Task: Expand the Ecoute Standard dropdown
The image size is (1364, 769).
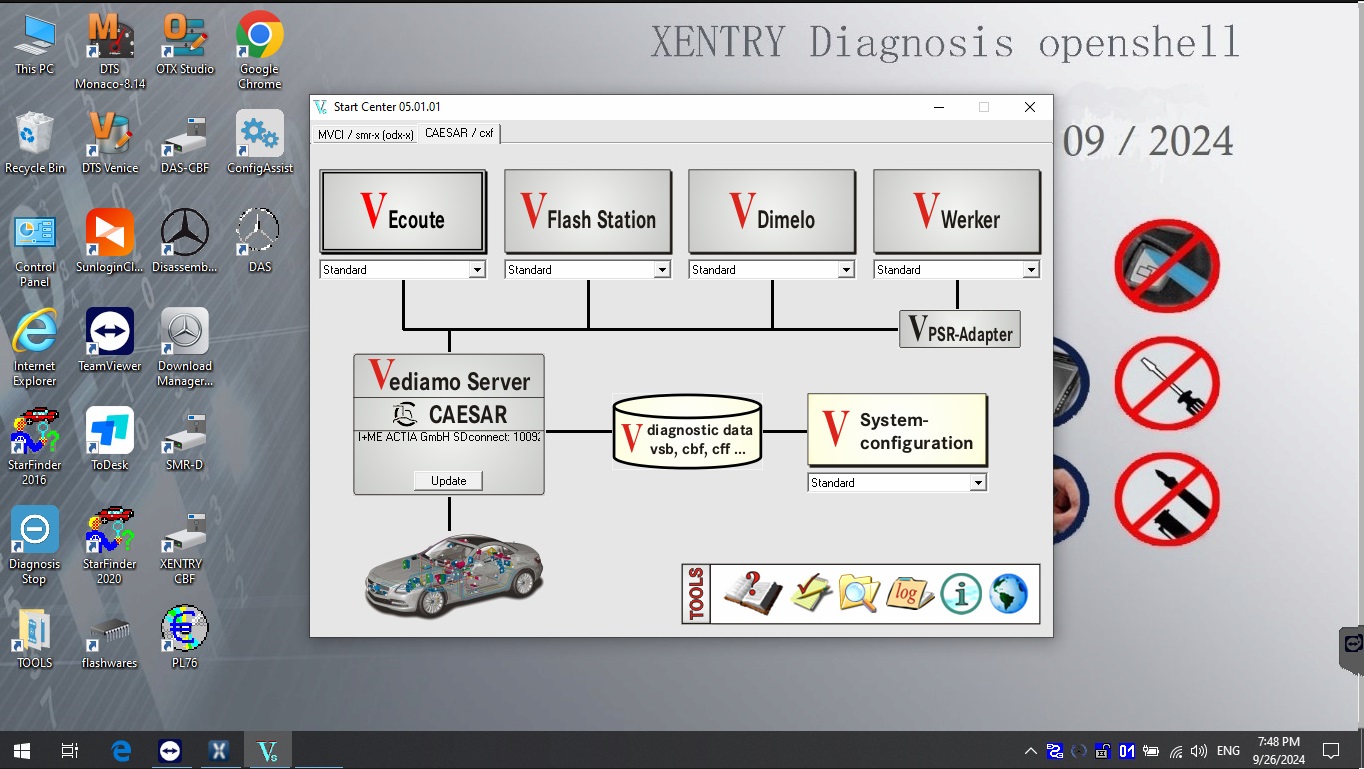Action: (x=477, y=270)
